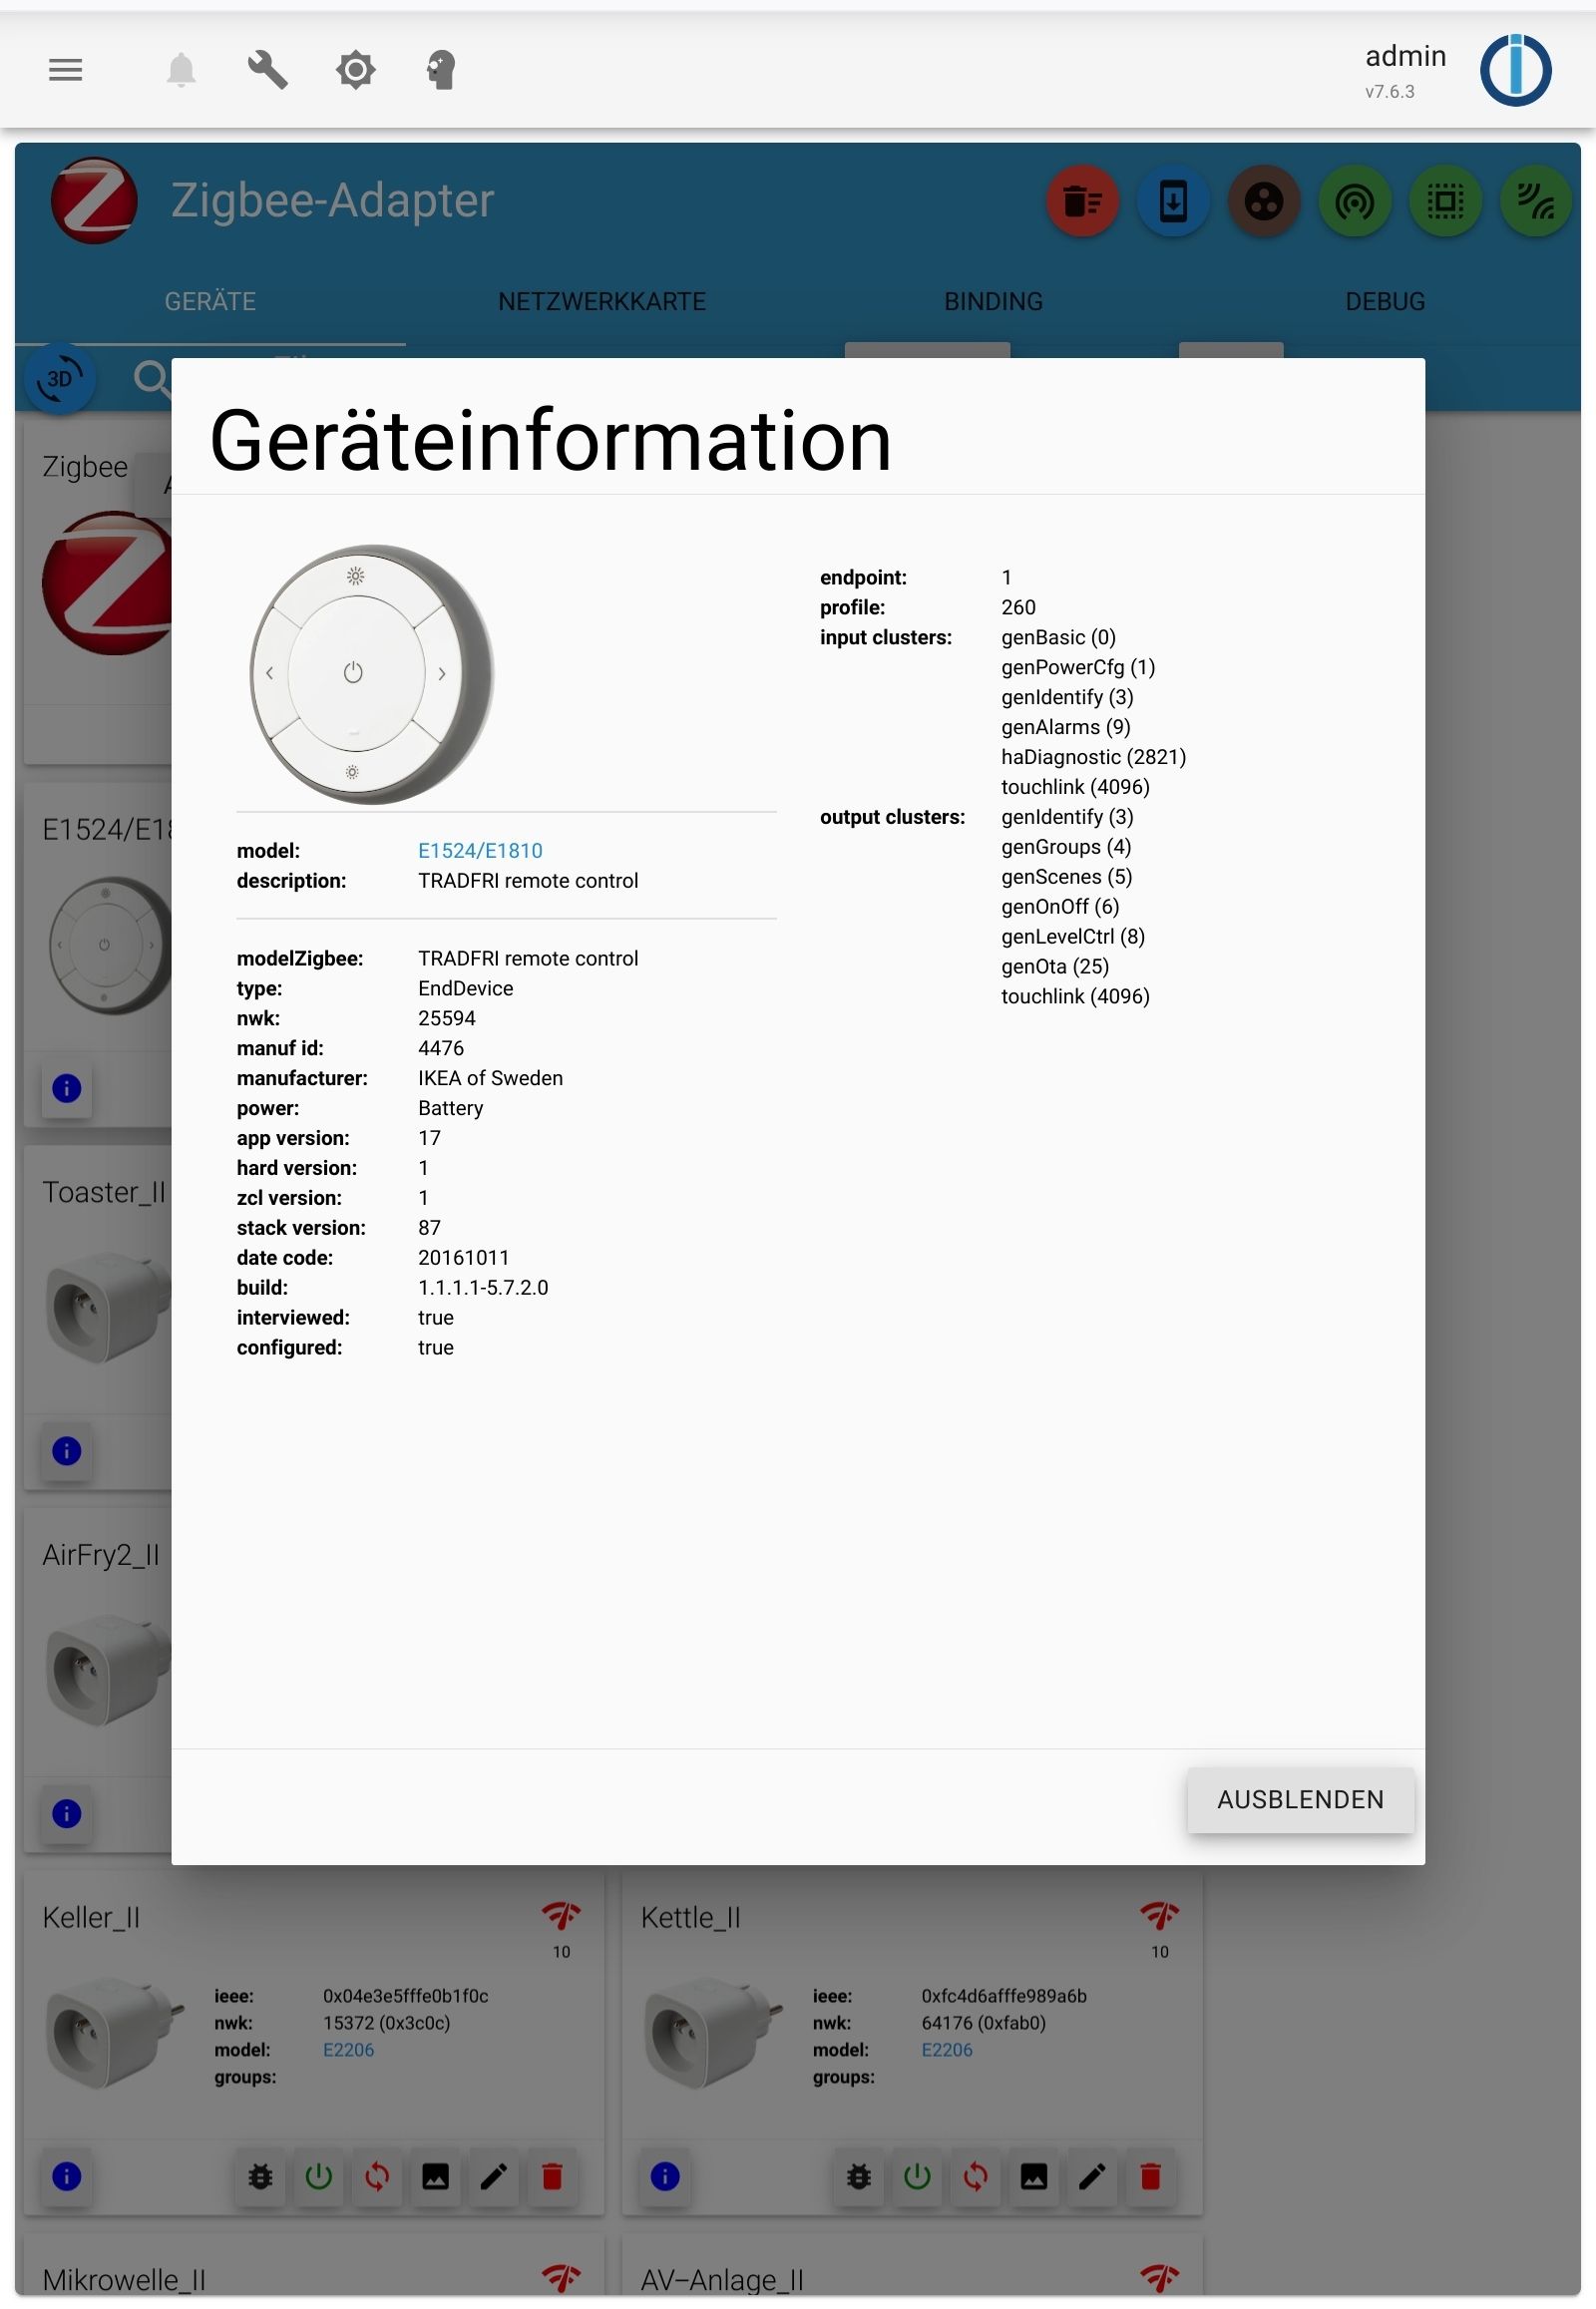Click the blue firmware download button
1596x2309 pixels.
point(1173,201)
